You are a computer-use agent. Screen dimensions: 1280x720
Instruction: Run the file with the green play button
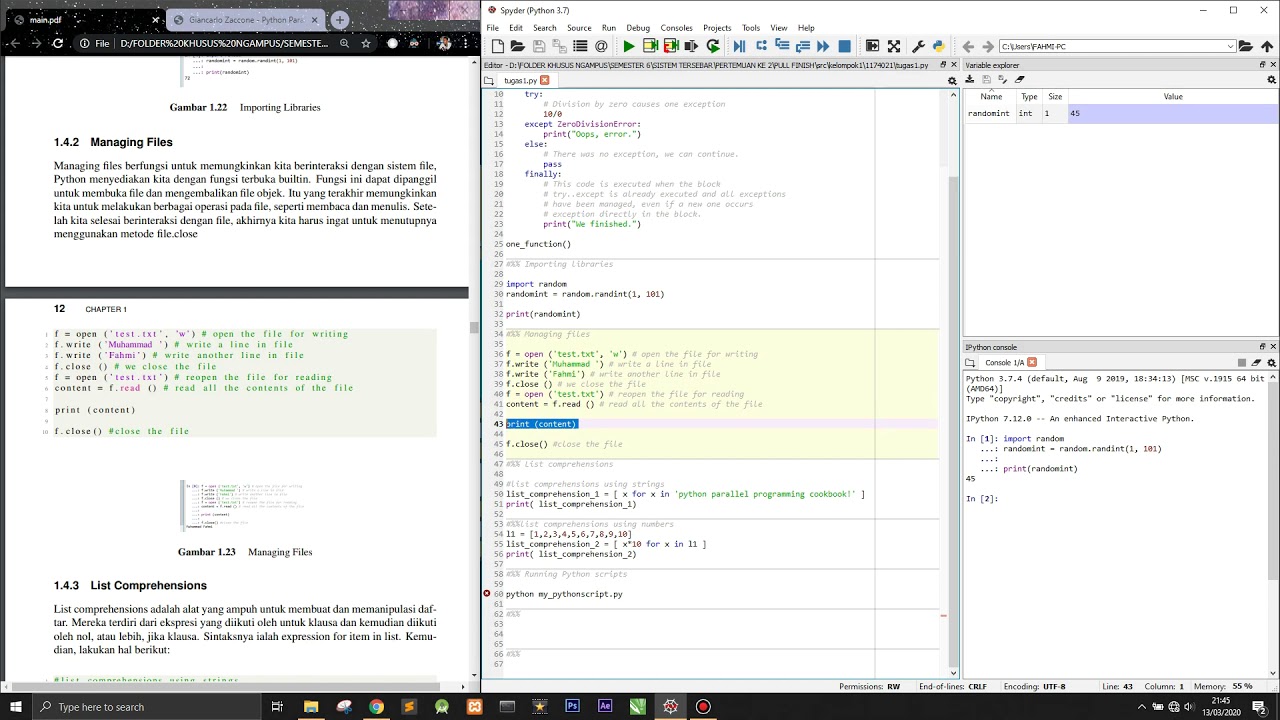(628, 46)
